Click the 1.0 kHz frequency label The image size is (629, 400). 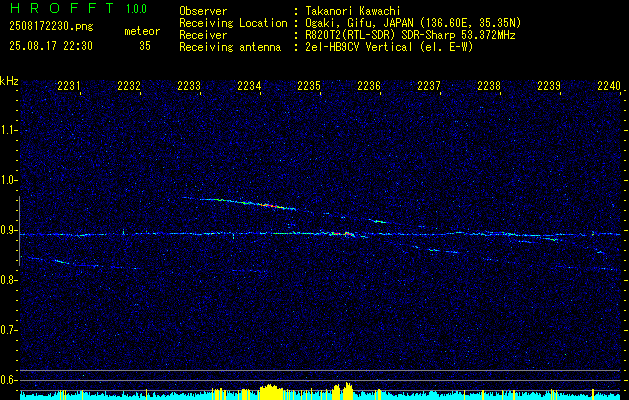[x=8, y=180]
